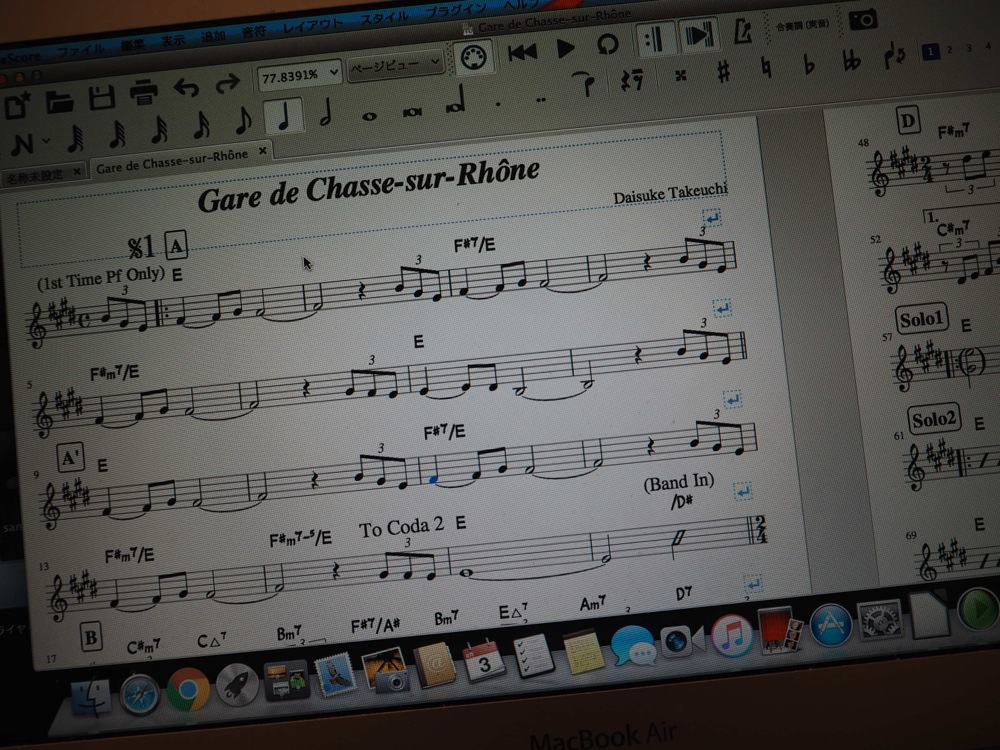1000x750 pixels.
Task: Select the To Coda 2 marking
Action: [x=401, y=527]
